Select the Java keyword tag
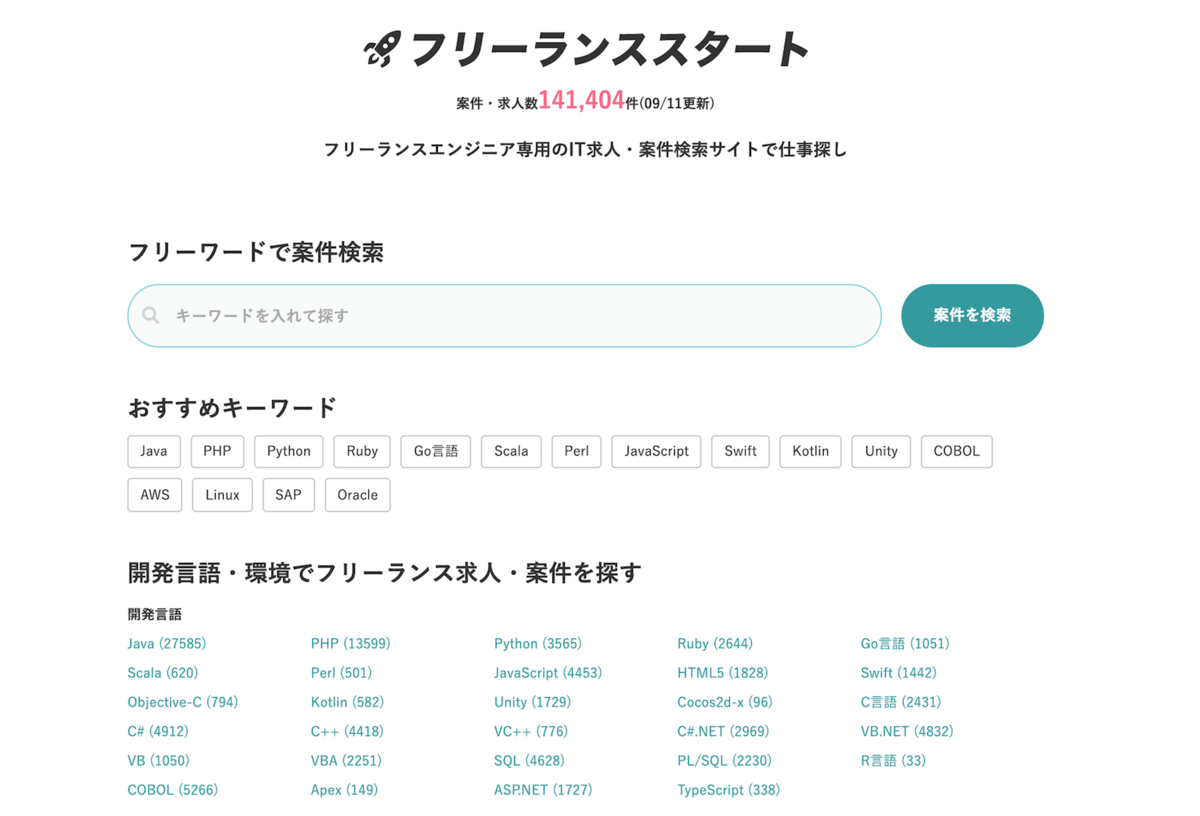The image size is (1200, 816). [x=154, y=451]
